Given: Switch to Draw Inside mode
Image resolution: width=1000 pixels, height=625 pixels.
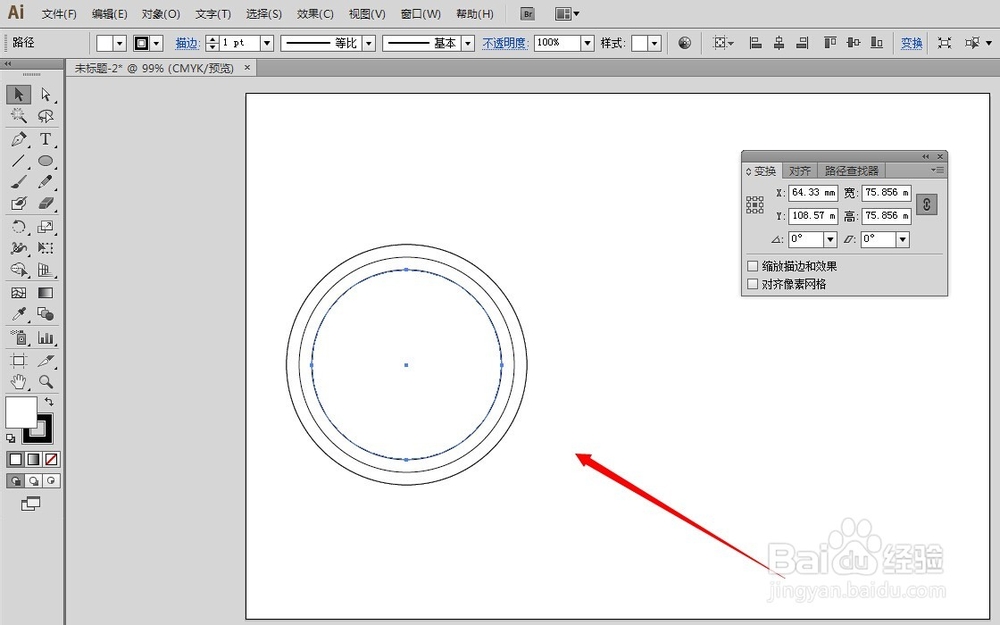Looking at the screenshot, I should tap(52, 481).
